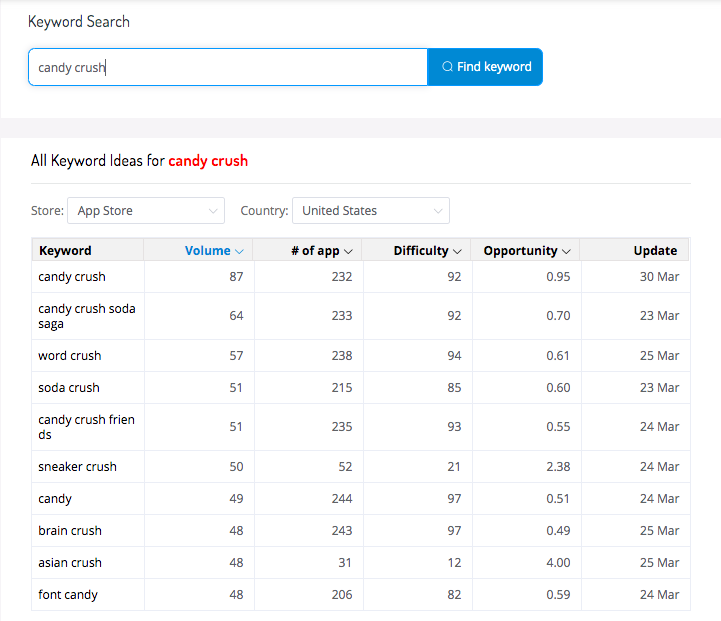The image size is (721, 621).
Task: Select the asian crush keyword
Action: [x=70, y=563]
